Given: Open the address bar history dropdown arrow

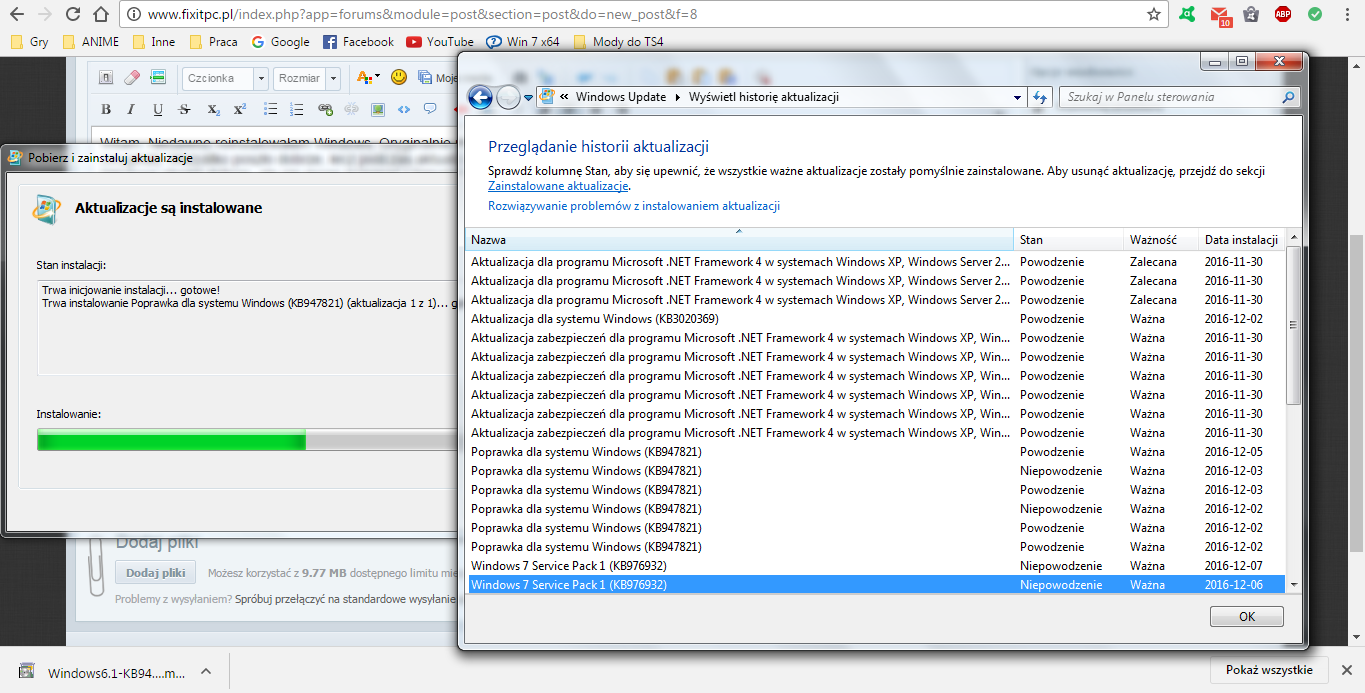Looking at the screenshot, I should click(x=1018, y=97).
